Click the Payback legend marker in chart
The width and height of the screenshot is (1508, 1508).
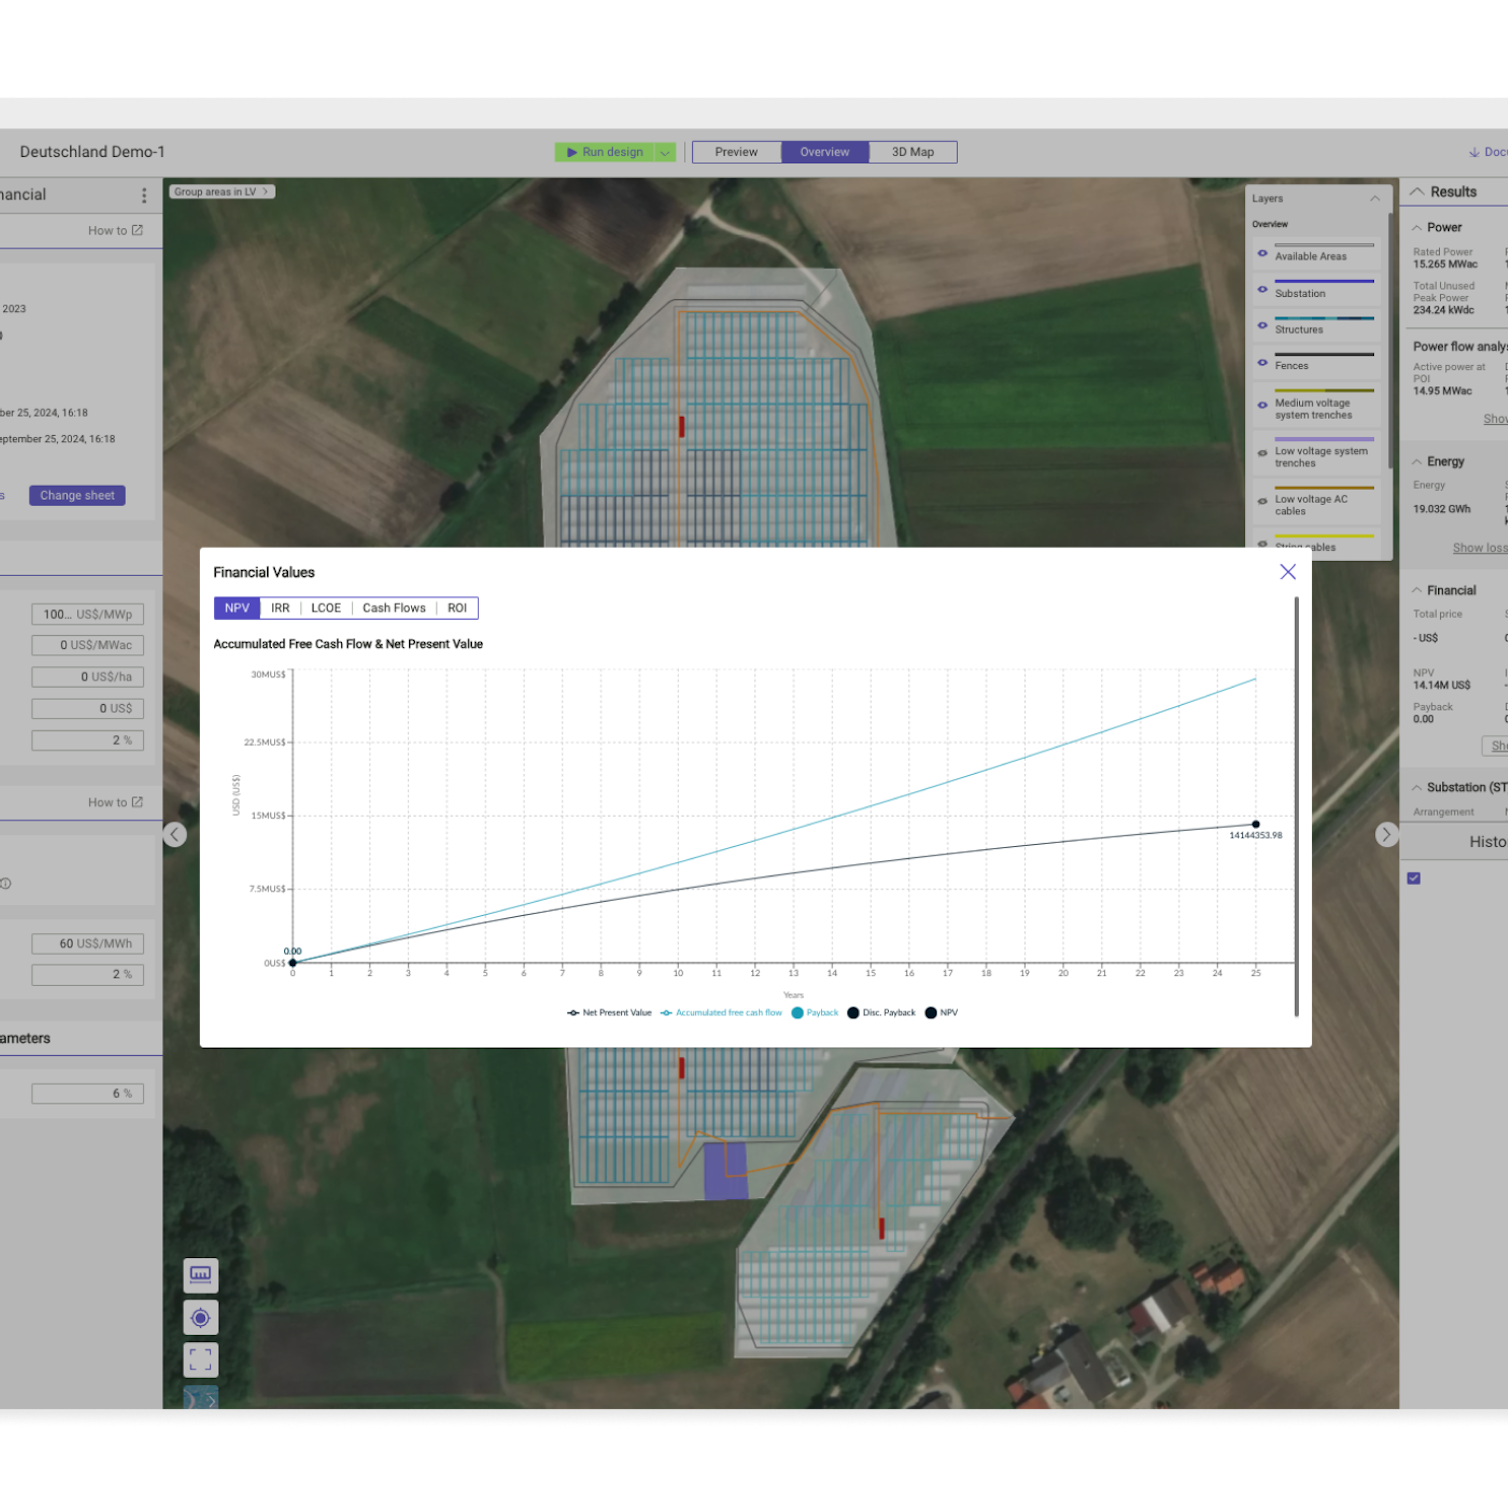point(798,1013)
